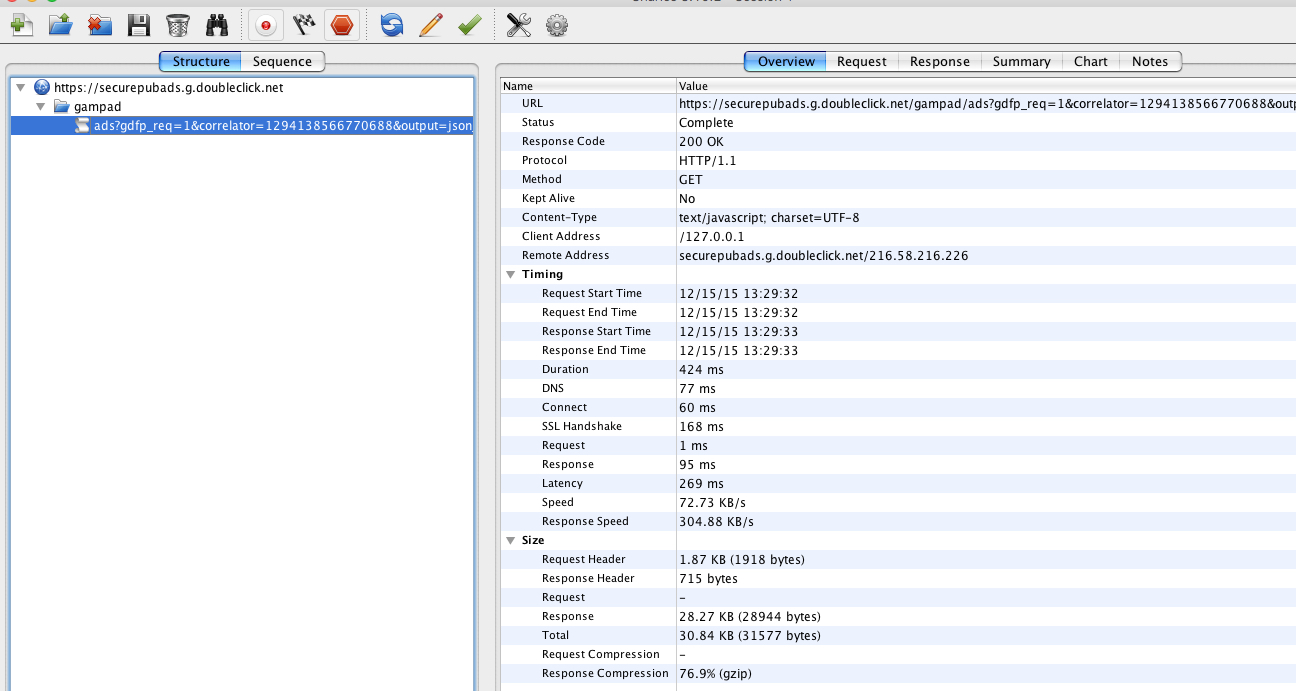Select the Request Compression row label
The image size is (1296, 691).
click(x=601, y=654)
